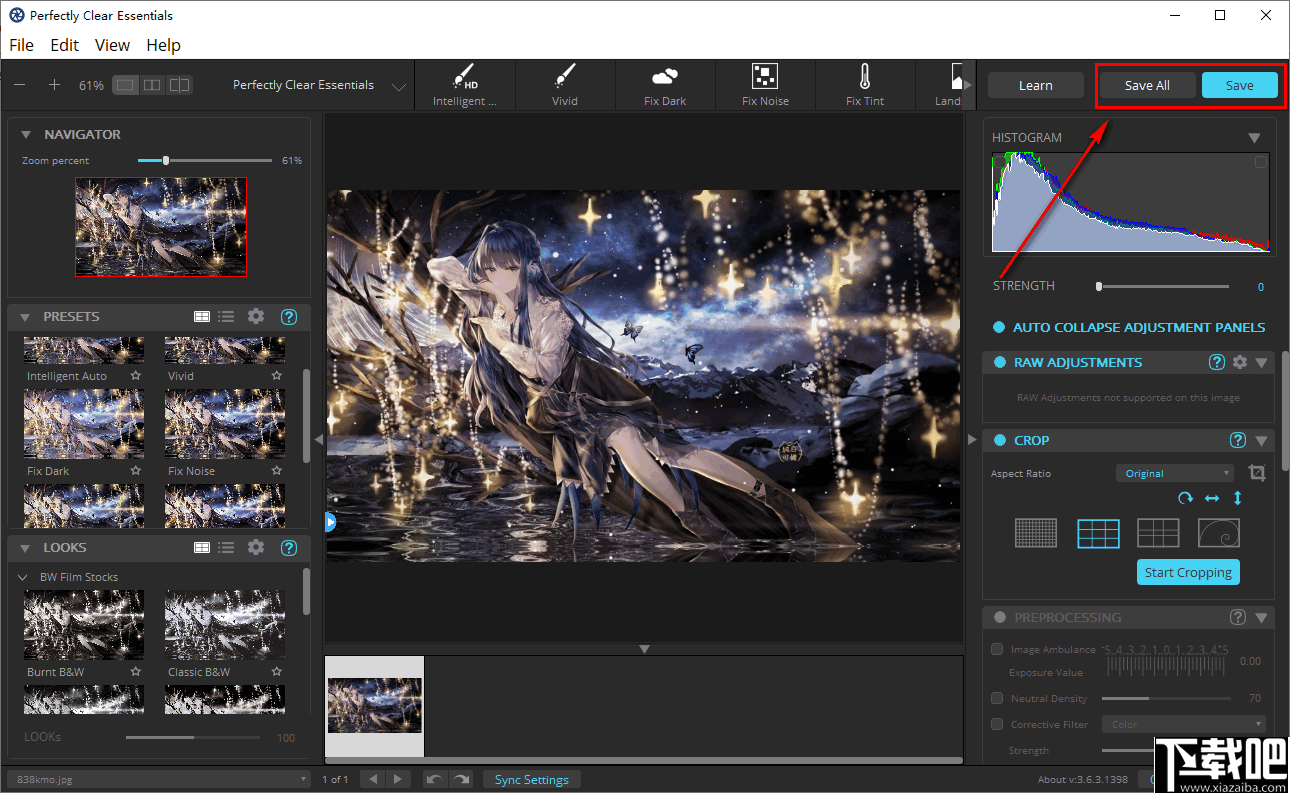
Task: Click the Learn button
Action: click(1036, 85)
